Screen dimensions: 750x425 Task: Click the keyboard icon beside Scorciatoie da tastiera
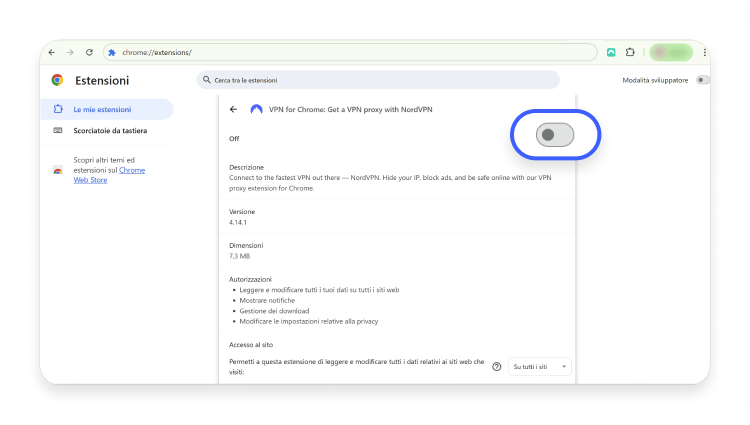(x=58, y=131)
